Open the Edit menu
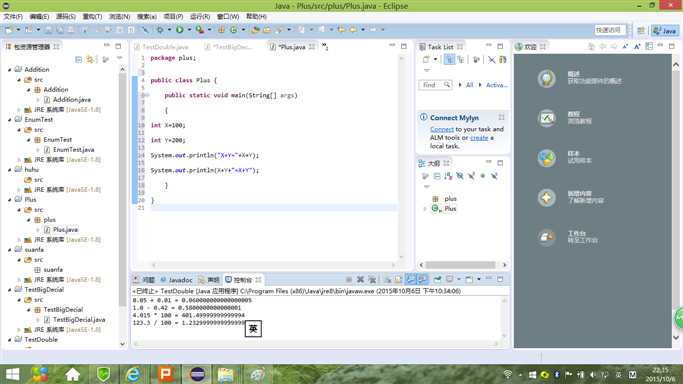Image resolution: width=683 pixels, height=384 pixels. tap(39, 17)
